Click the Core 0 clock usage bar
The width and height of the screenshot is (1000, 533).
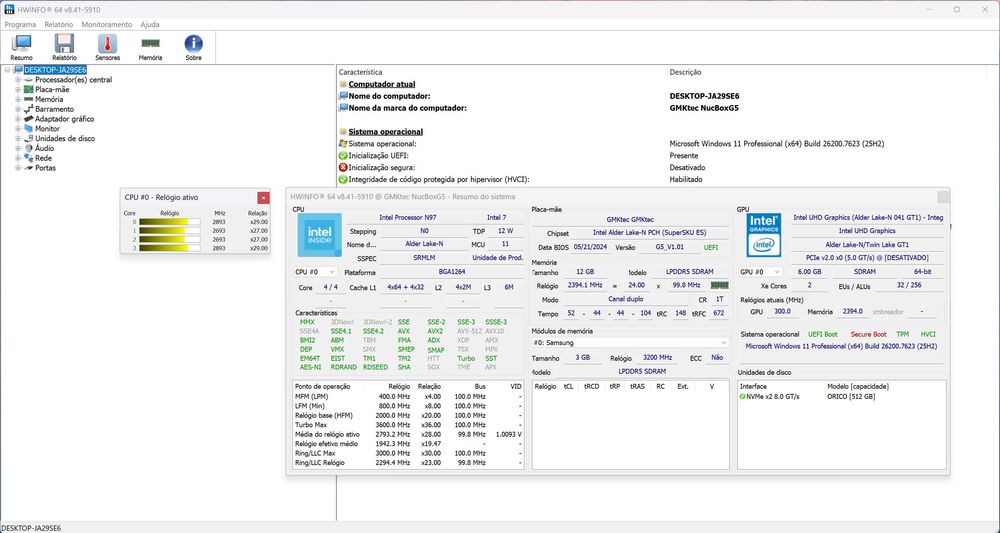point(170,222)
